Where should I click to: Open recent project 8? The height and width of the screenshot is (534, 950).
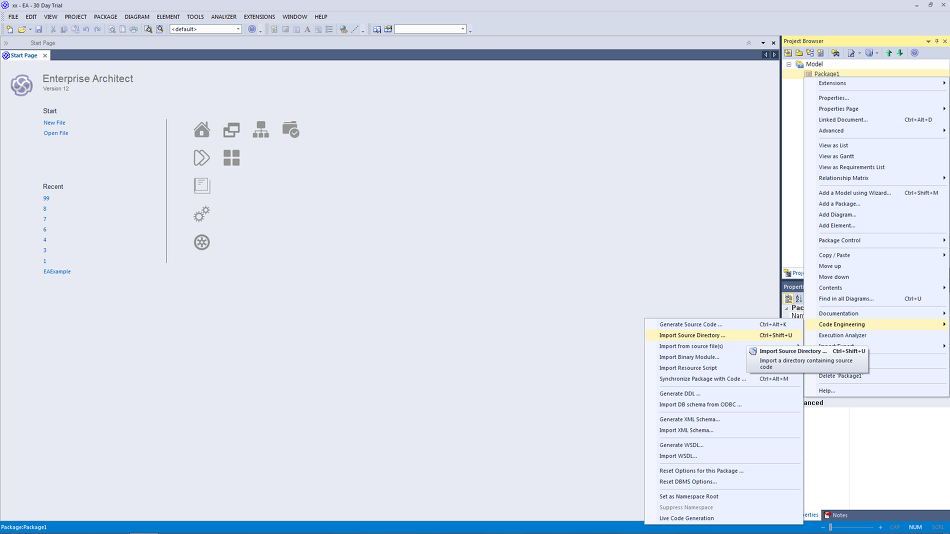tap(45, 209)
